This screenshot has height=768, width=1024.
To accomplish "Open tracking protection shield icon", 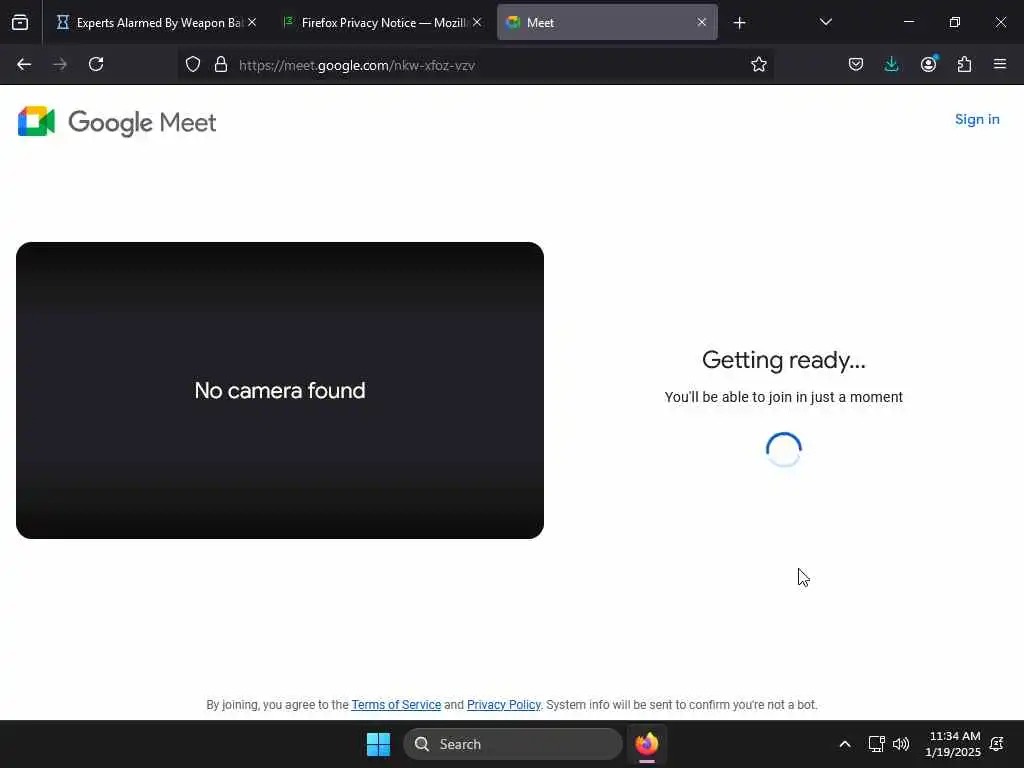I will (193, 64).
